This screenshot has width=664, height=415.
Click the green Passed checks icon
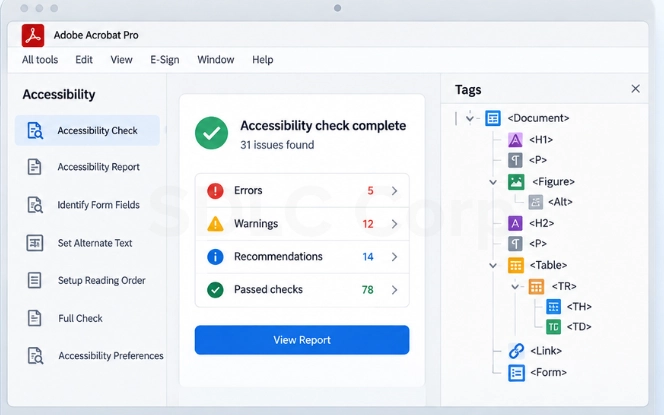215,290
